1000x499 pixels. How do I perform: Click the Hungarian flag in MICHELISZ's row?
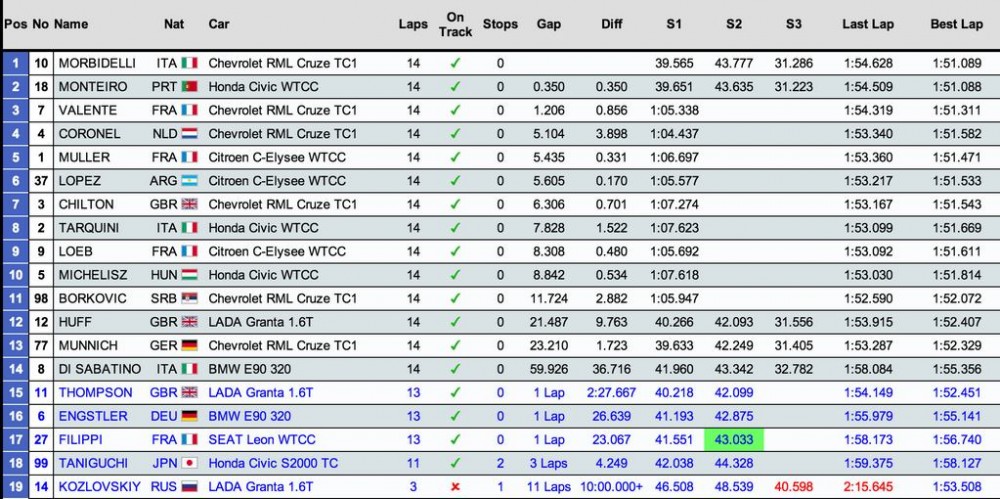[189, 275]
